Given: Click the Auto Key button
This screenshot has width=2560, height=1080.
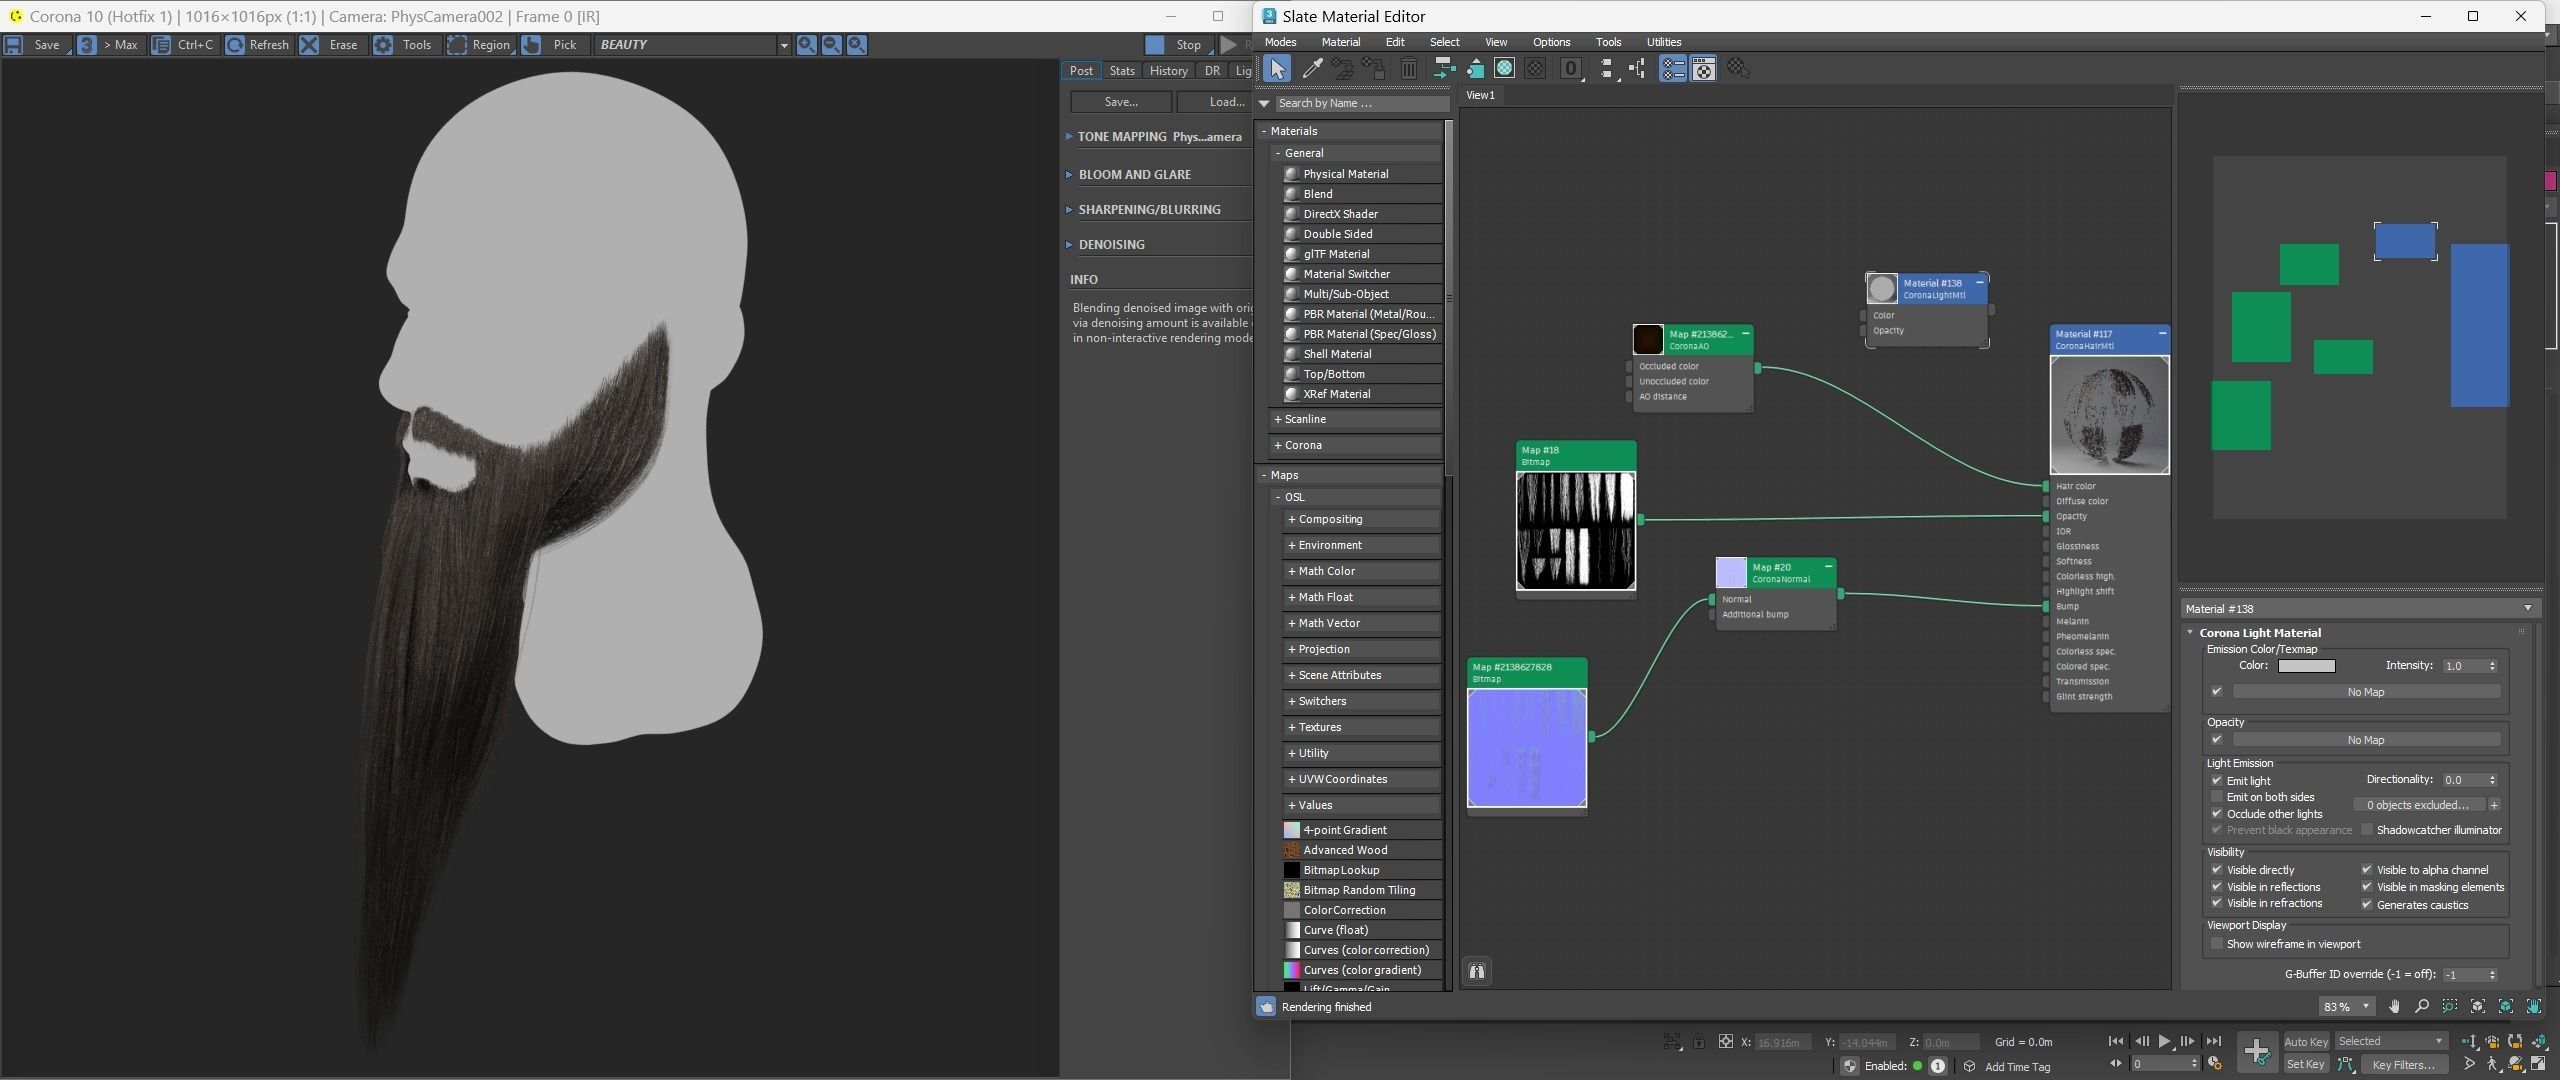Looking at the screenshot, I should pos(2306,1041).
